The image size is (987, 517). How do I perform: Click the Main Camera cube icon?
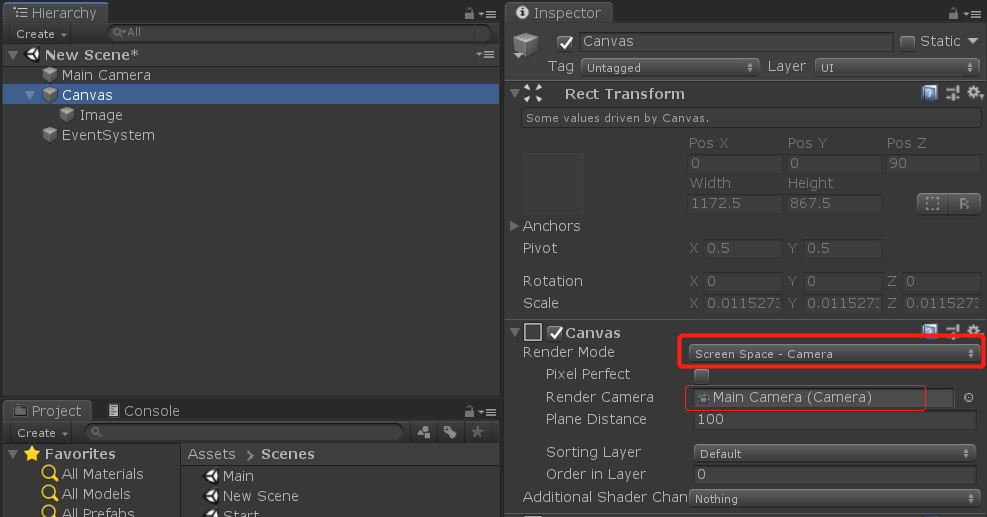[x=50, y=75]
